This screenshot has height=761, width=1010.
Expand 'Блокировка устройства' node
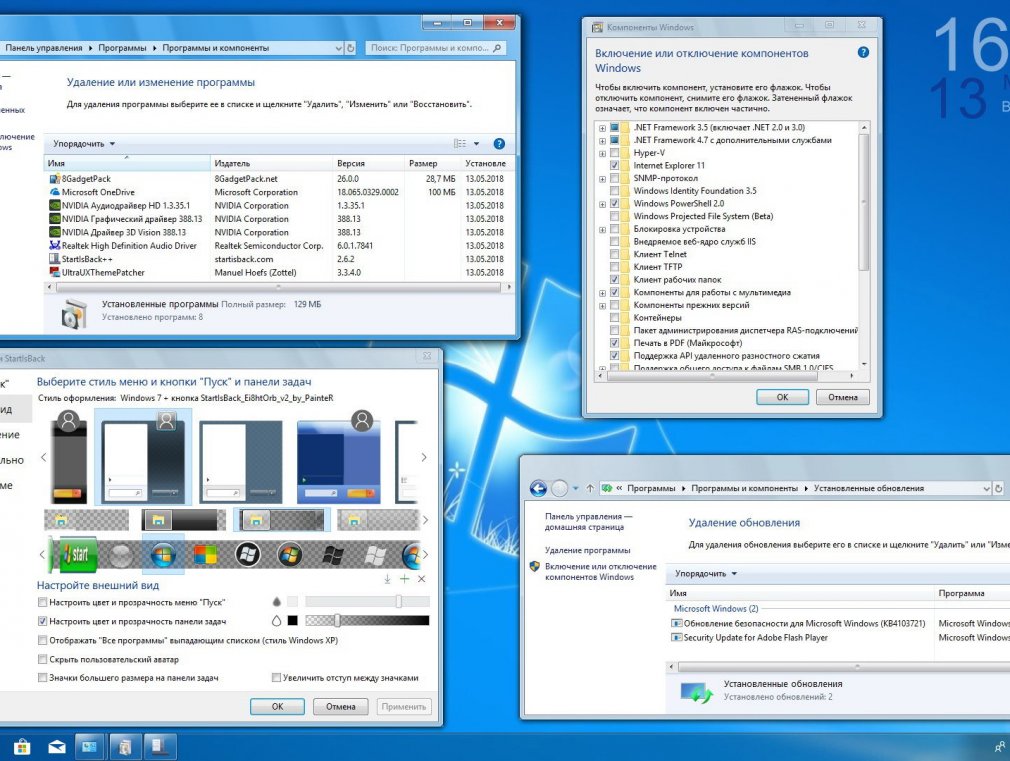(x=602, y=229)
